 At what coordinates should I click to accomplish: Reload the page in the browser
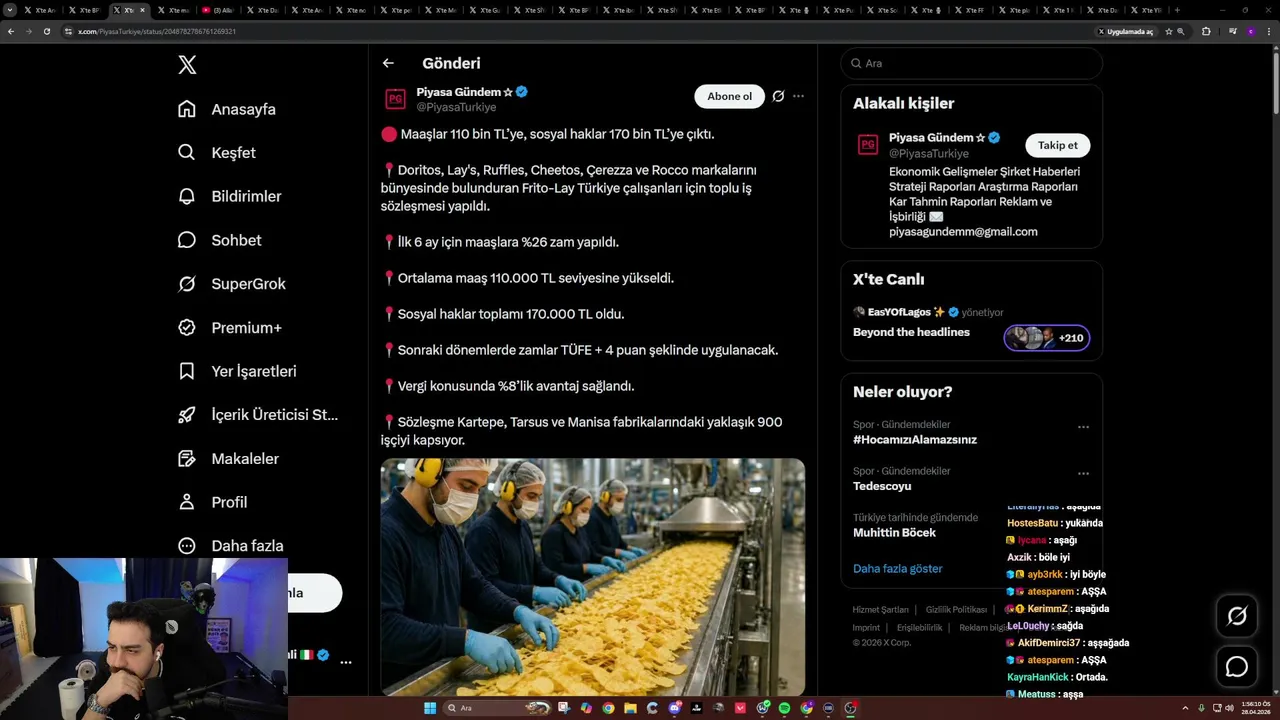[46, 31]
